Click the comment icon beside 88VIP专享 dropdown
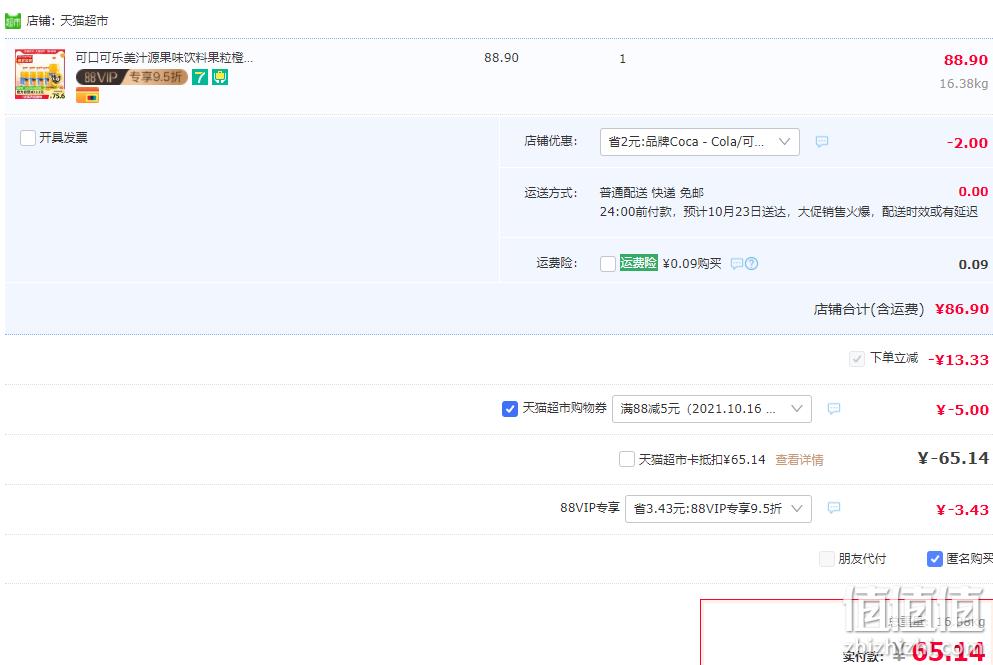 (834, 508)
